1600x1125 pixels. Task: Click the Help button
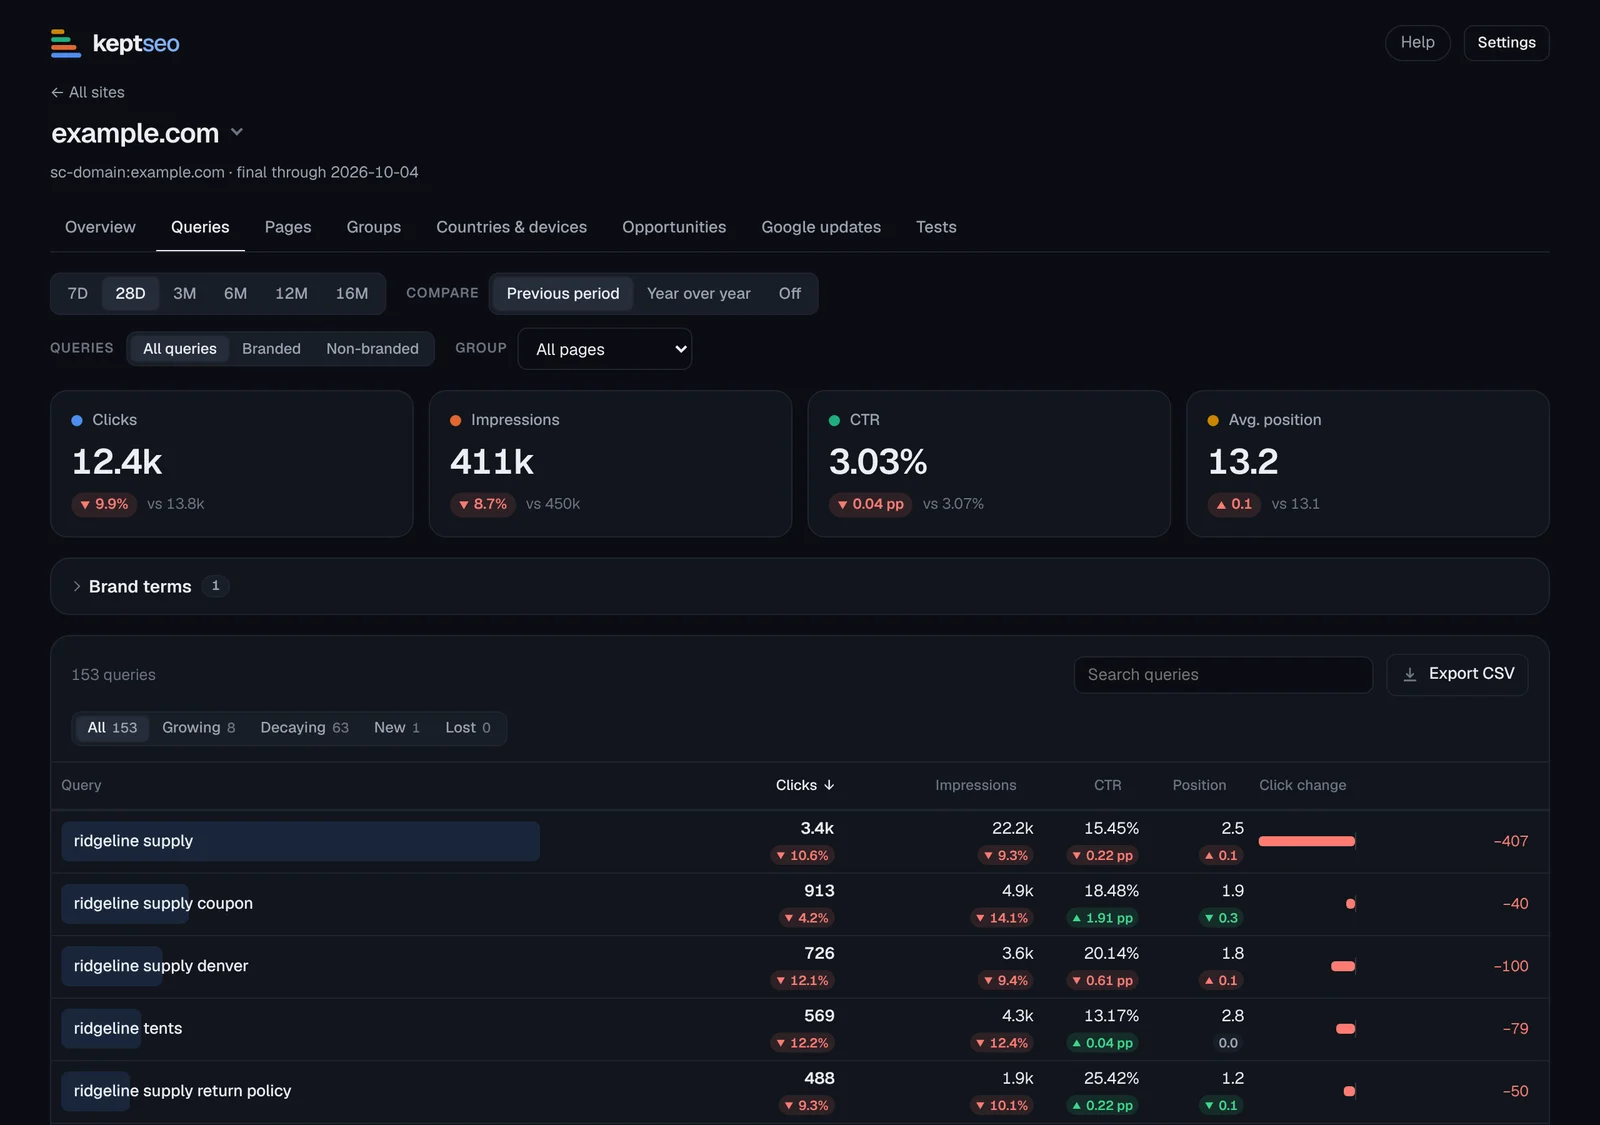coord(1418,43)
